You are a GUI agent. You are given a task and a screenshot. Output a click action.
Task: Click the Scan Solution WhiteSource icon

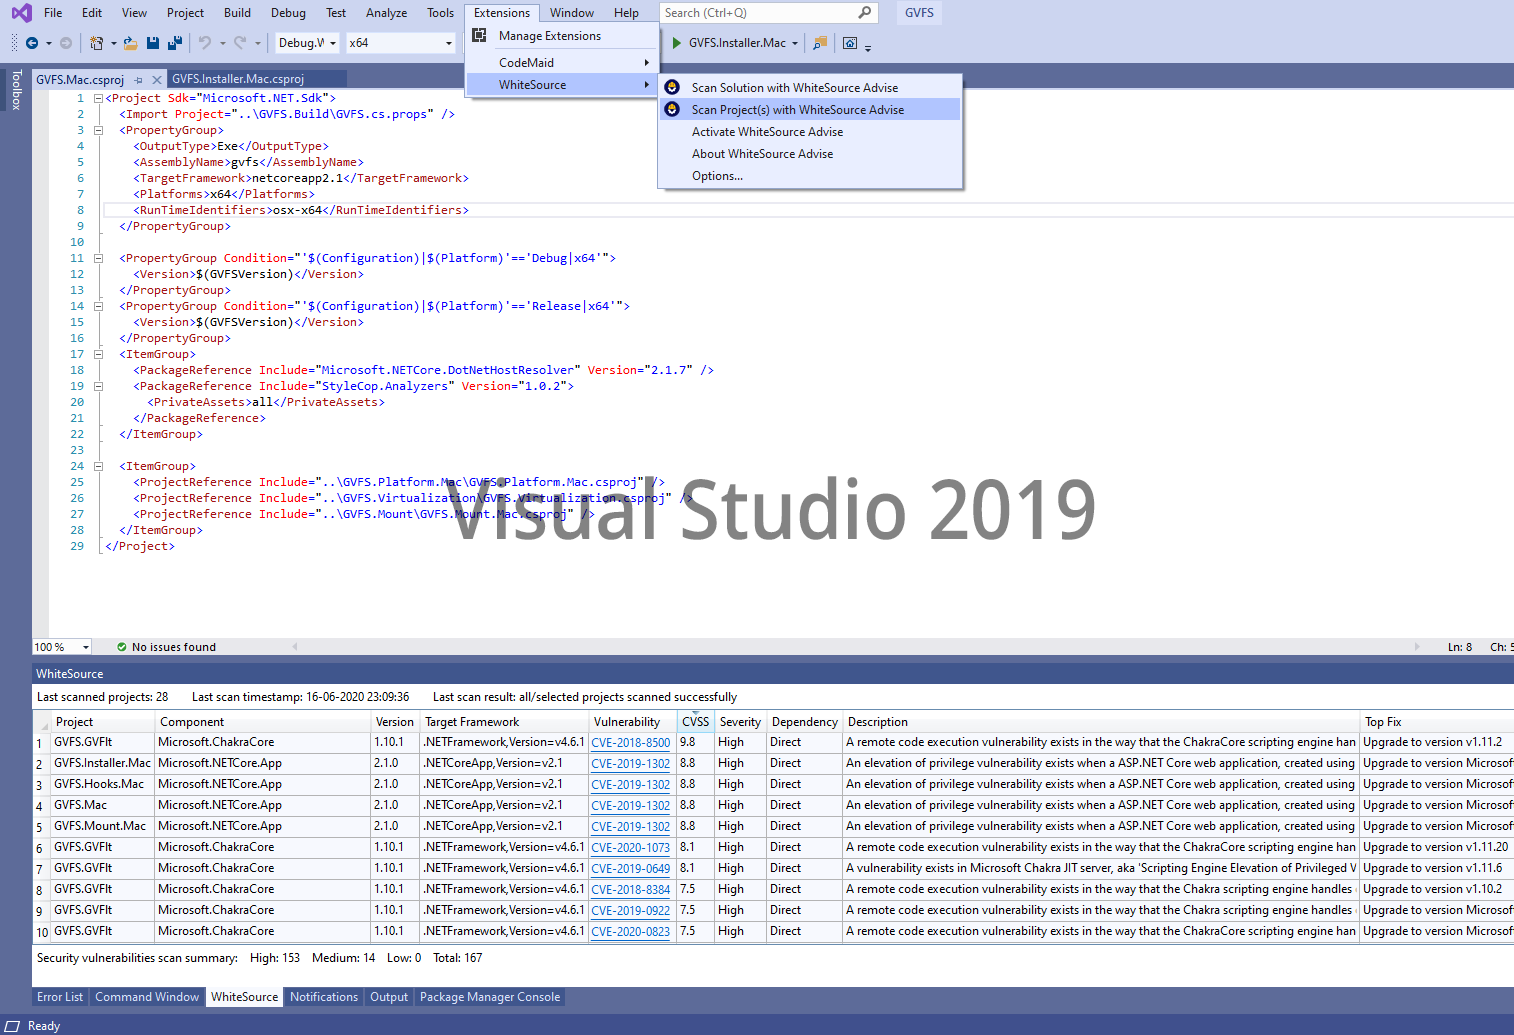tap(672, 87)
